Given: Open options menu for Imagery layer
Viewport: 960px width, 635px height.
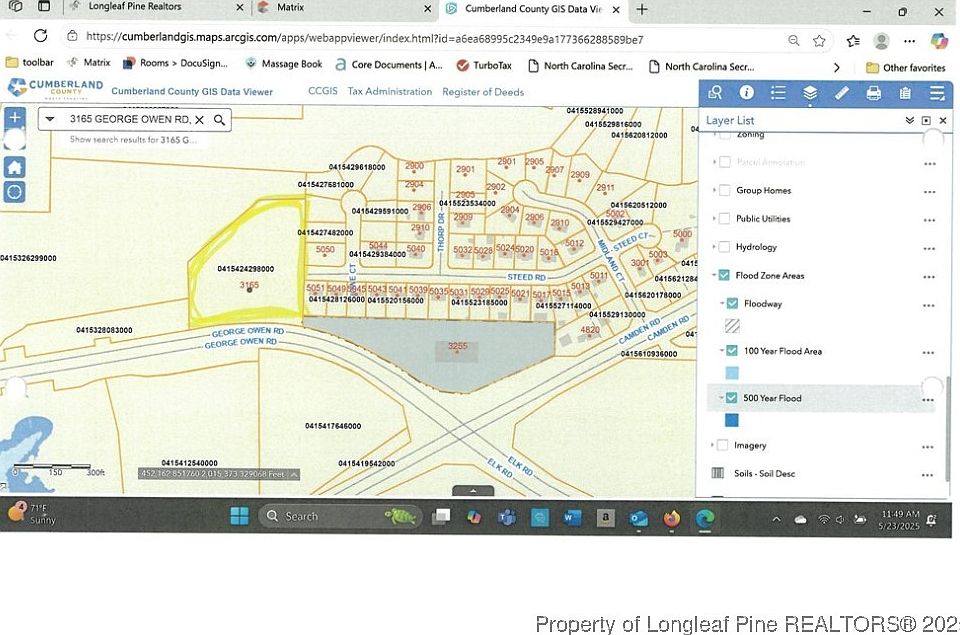Looking at the screenshot, I should coord(929,446).
